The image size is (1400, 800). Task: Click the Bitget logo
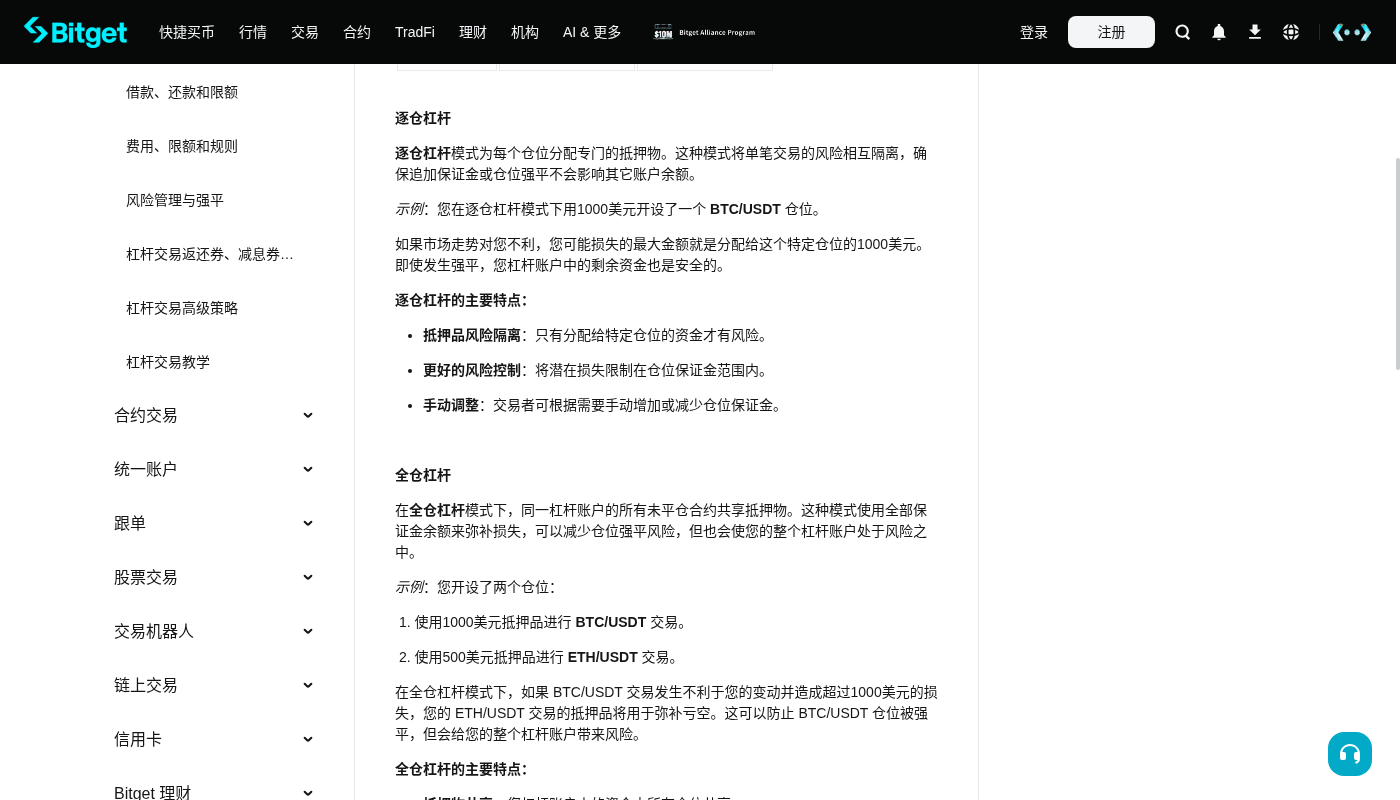point(76,32)
